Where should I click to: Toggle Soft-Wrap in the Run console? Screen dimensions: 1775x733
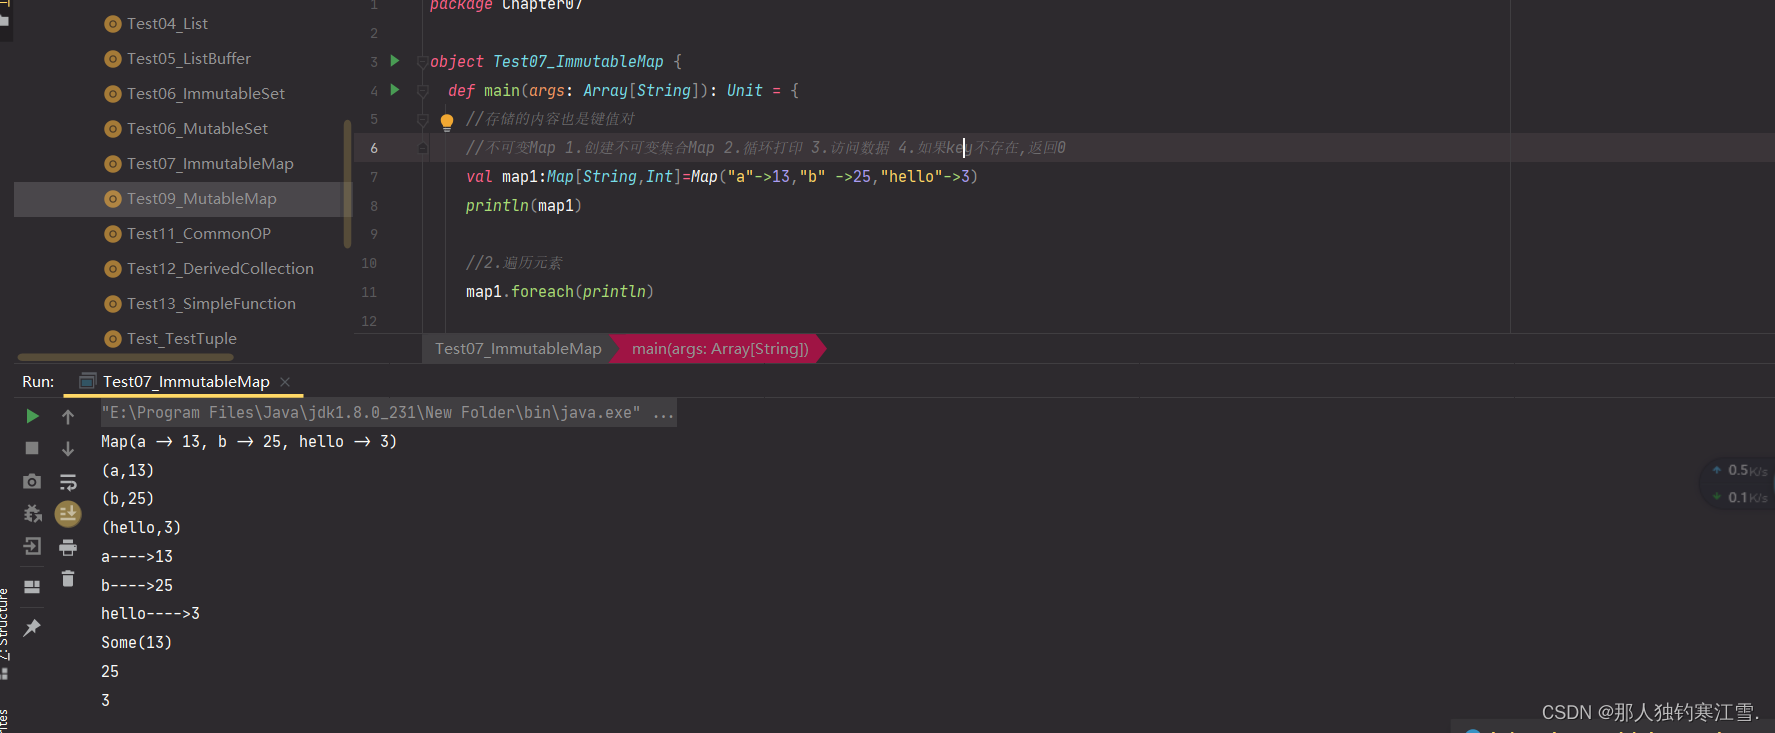pos(68,482)
